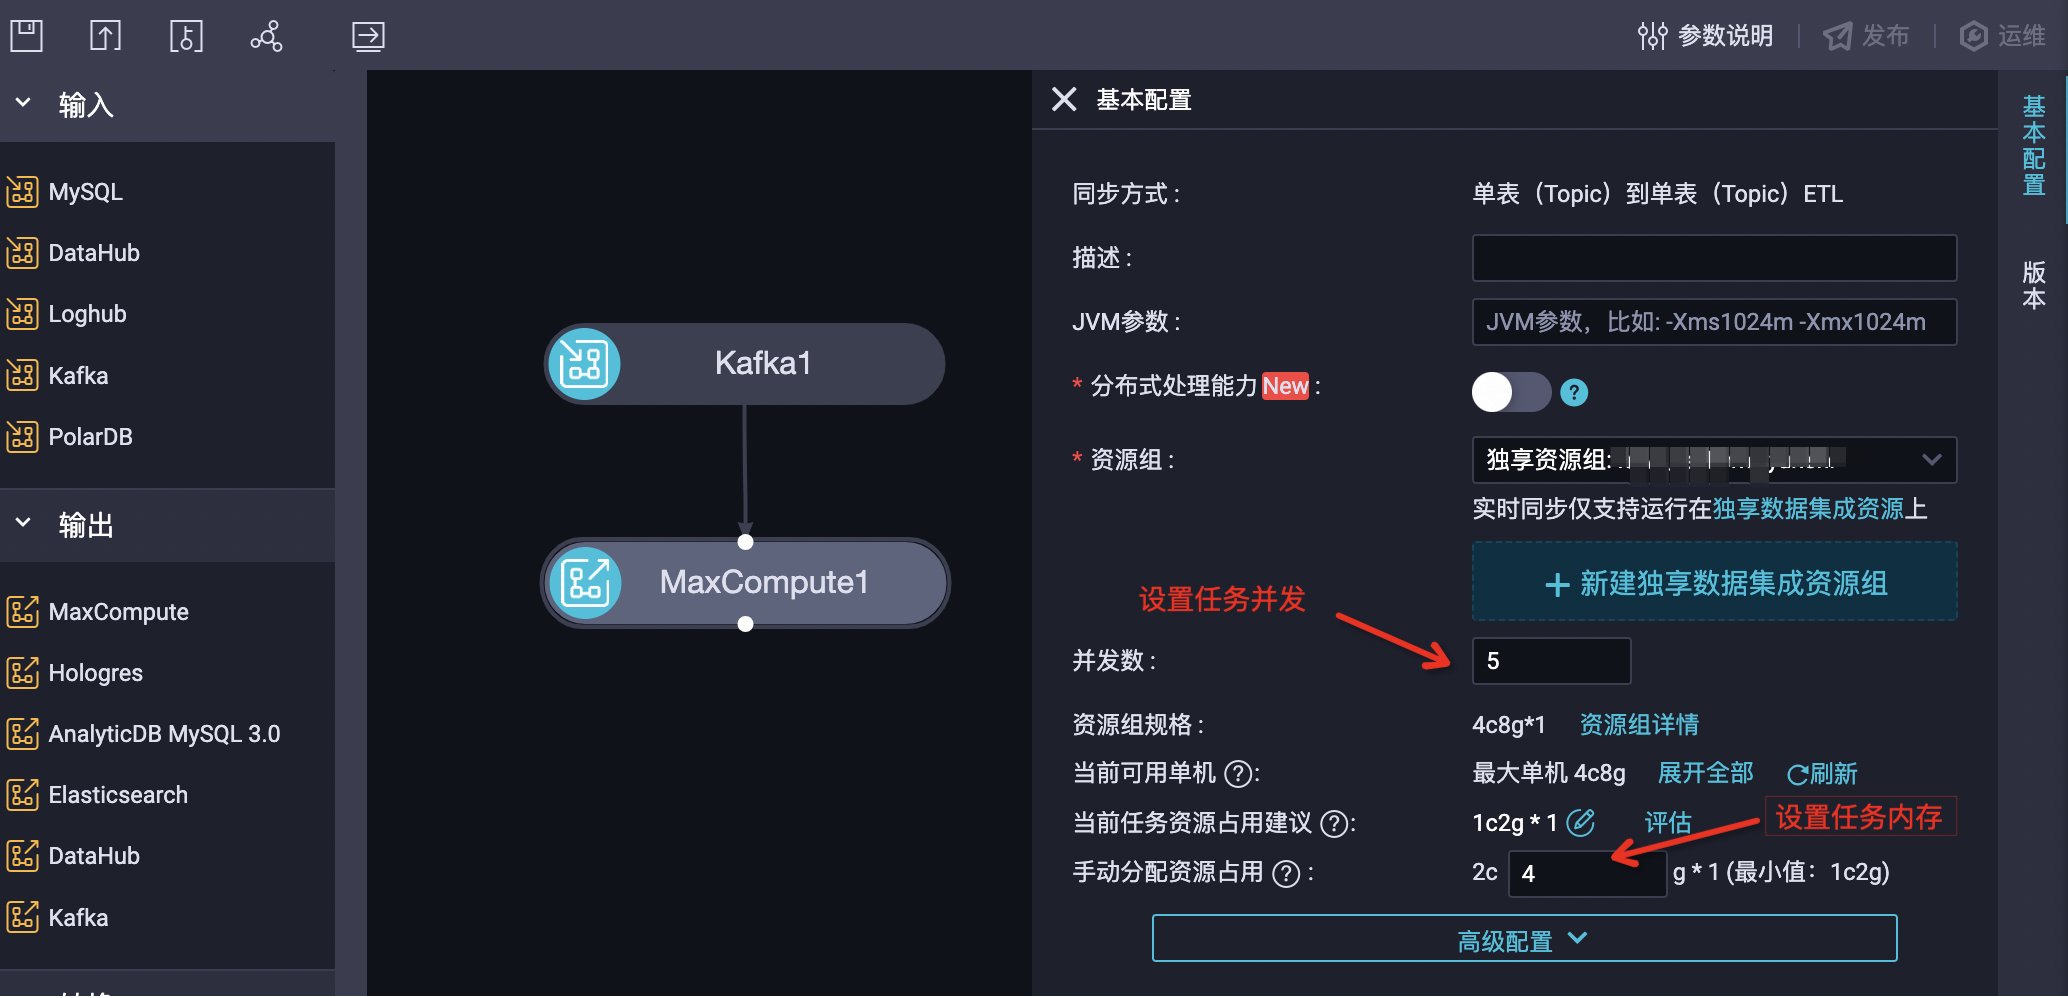Click the import arrow icon in toolbar
The width and height of the screenshot is (2068, 998).
click(368, 36)
